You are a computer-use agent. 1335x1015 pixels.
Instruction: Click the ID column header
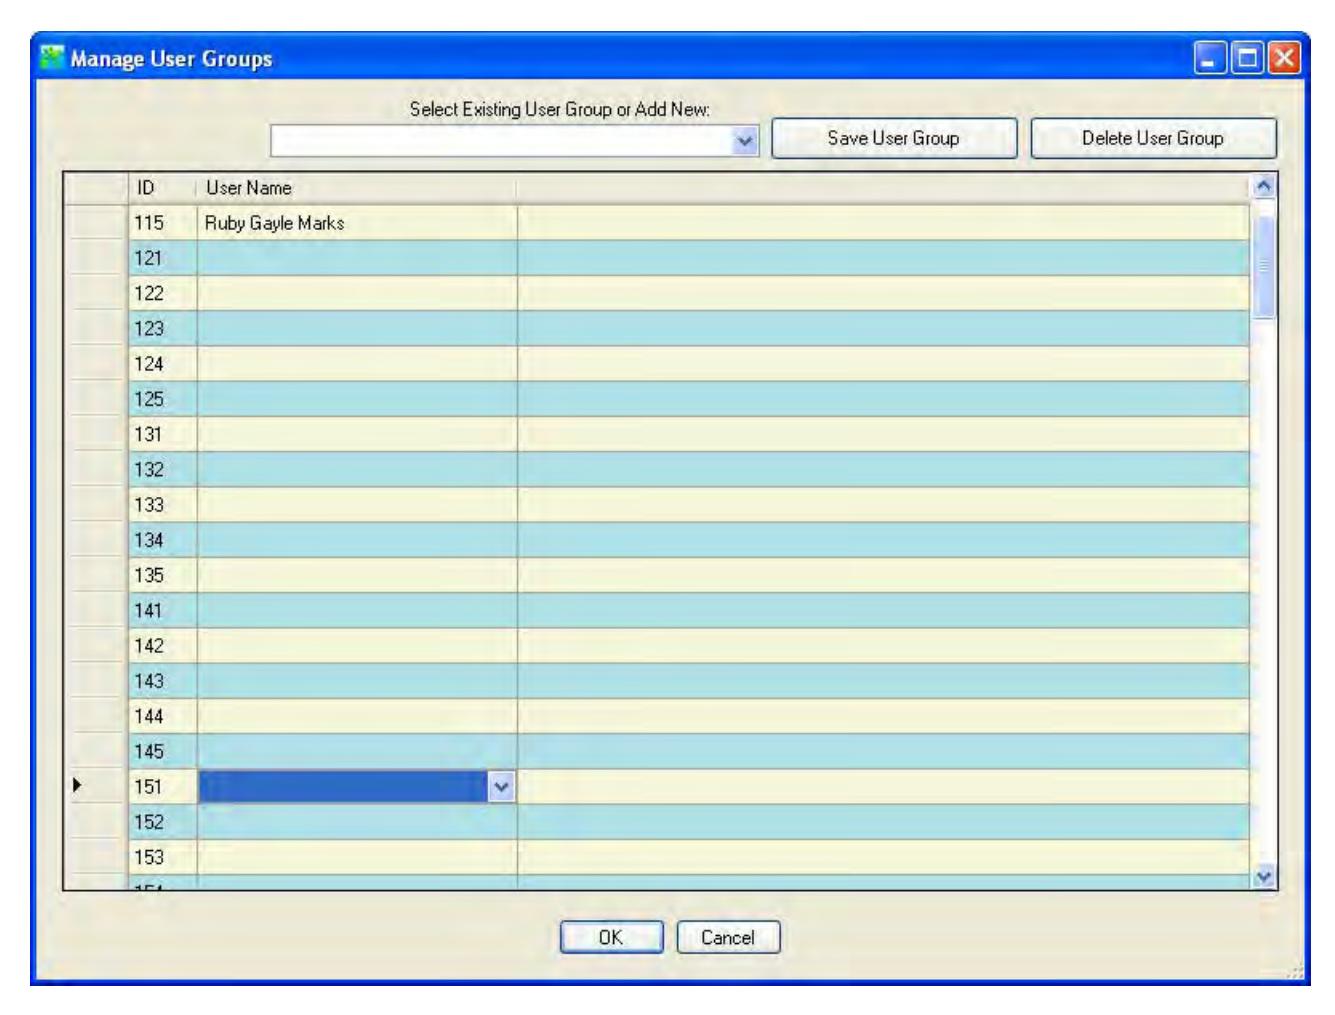[163, 188]
